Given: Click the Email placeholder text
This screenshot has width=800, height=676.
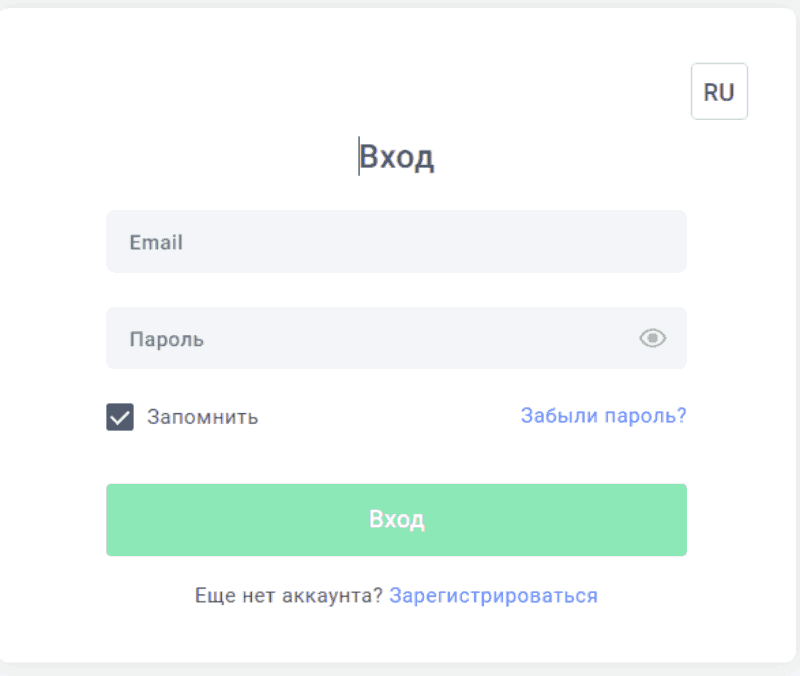Looking at the screenshot, I should pyautogui.click(x=156, y=242).
